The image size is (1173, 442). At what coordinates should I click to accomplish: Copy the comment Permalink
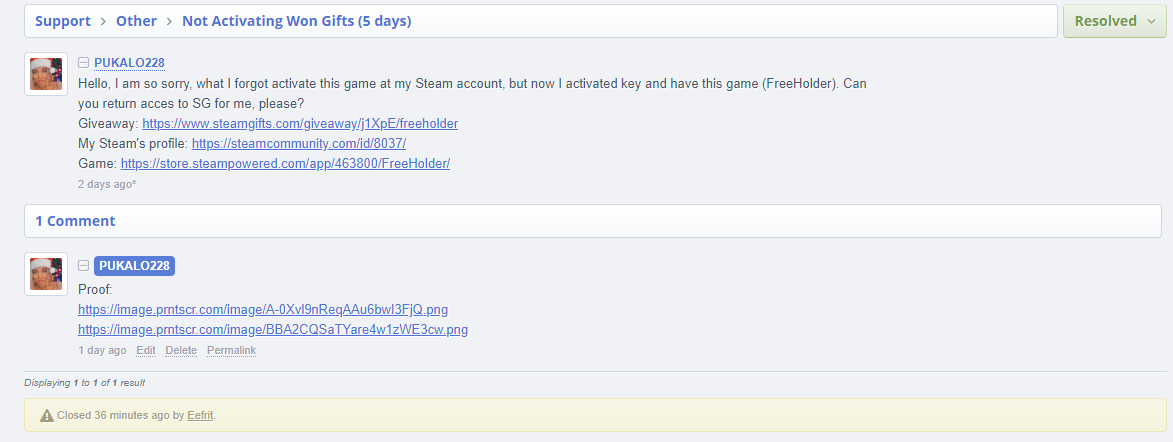232,350
